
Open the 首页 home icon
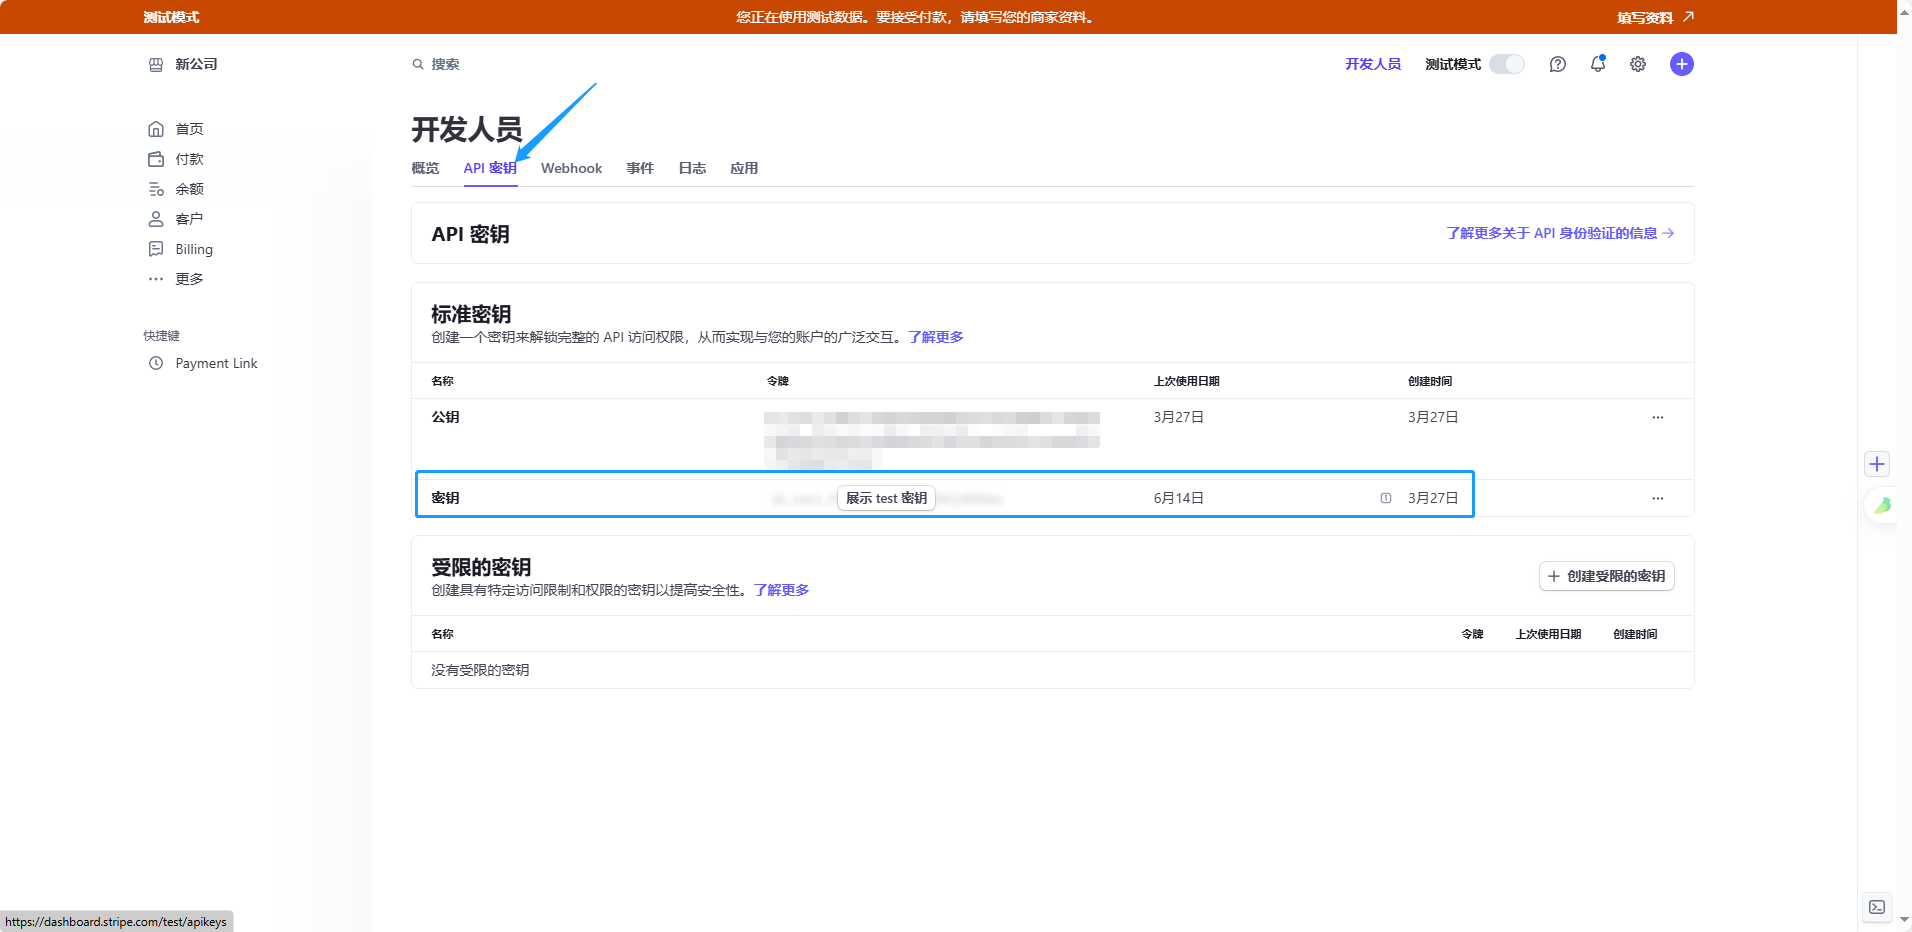pyautogui.click(x=156, y=129)
